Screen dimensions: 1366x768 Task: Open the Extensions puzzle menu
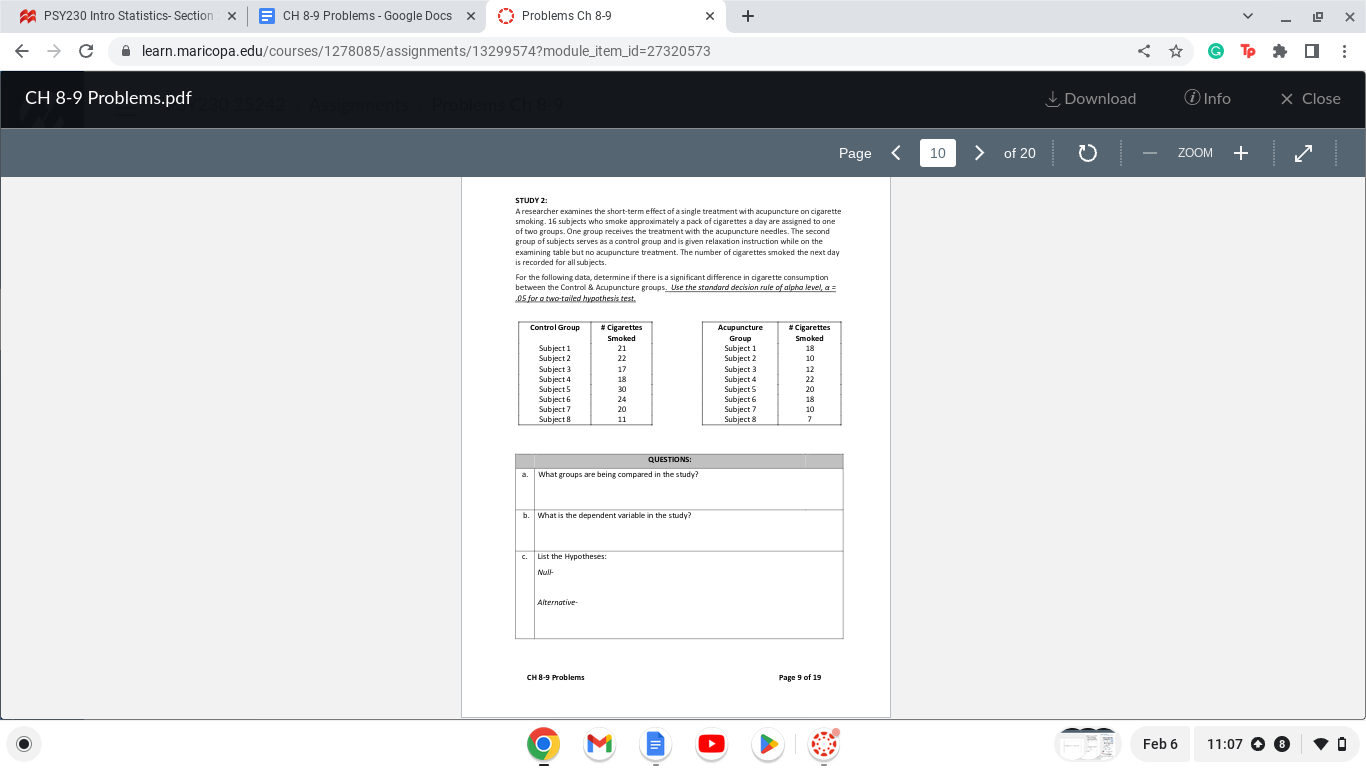(1279, 50)
